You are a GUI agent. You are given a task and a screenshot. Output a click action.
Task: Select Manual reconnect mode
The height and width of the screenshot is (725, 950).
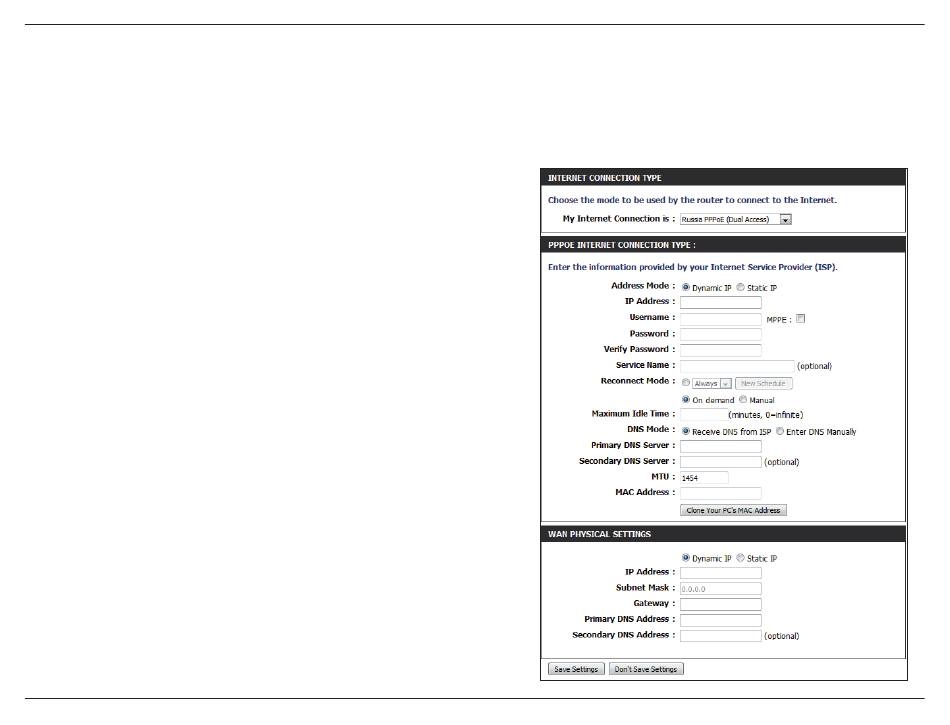[743, 400]
